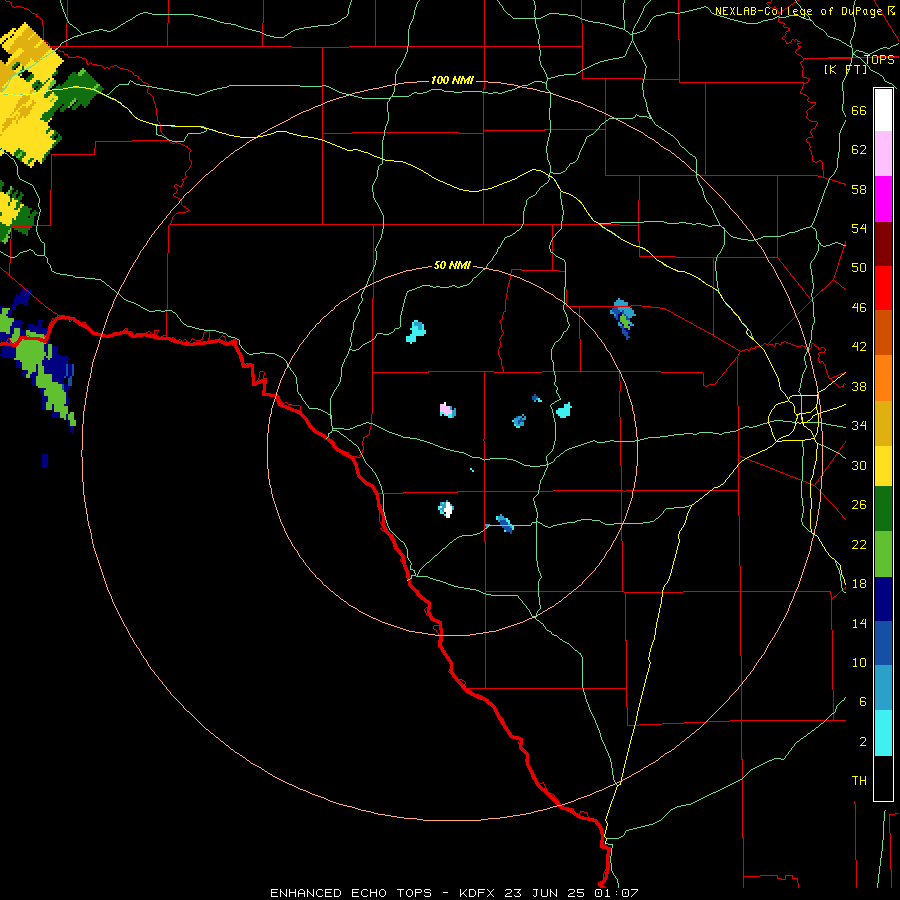900x900 pixels.
Task: Click the "14" legend value
Action: click(x=859, y=623)
